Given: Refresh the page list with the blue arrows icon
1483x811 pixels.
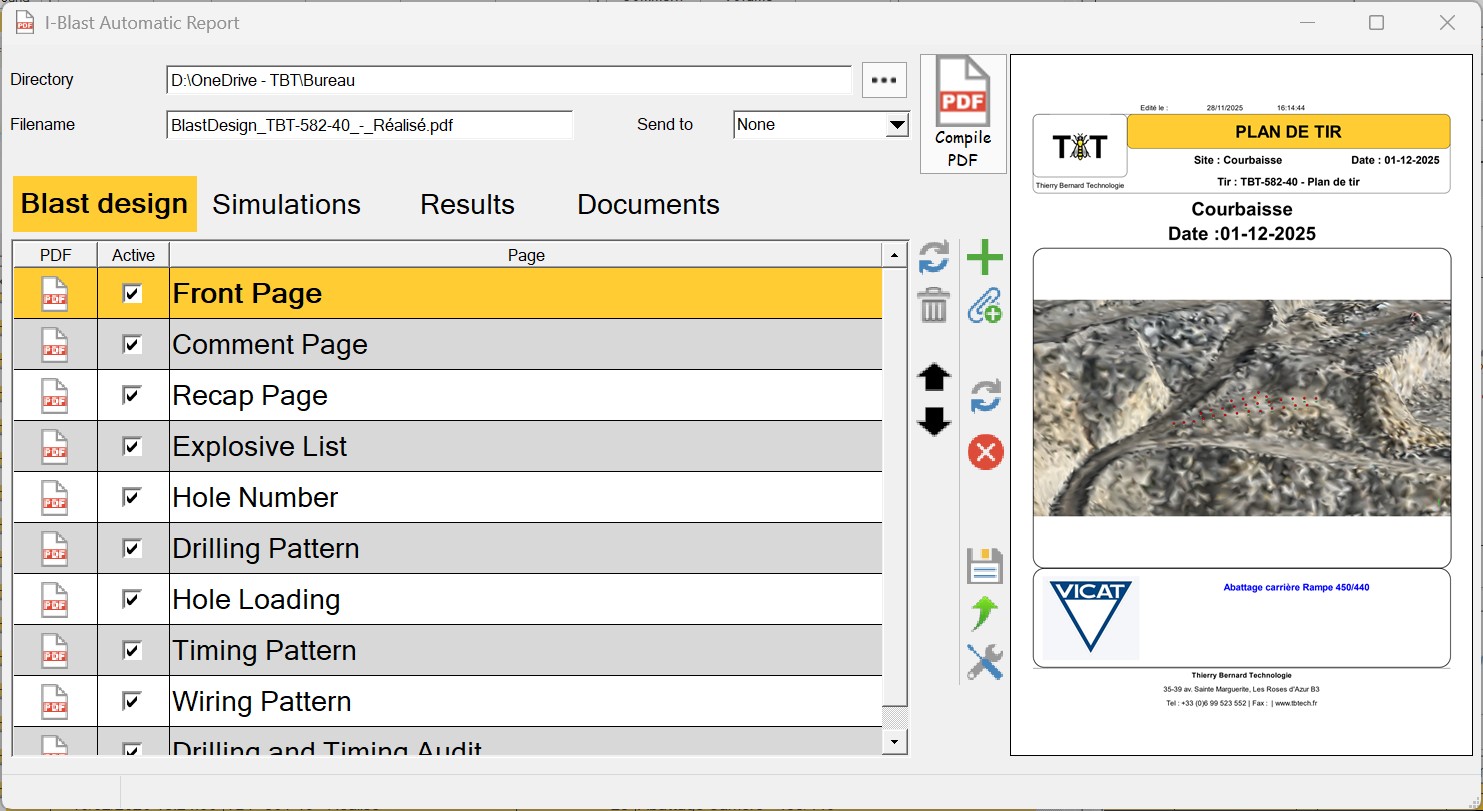Looking at the screenshot, I should (934, 258).
